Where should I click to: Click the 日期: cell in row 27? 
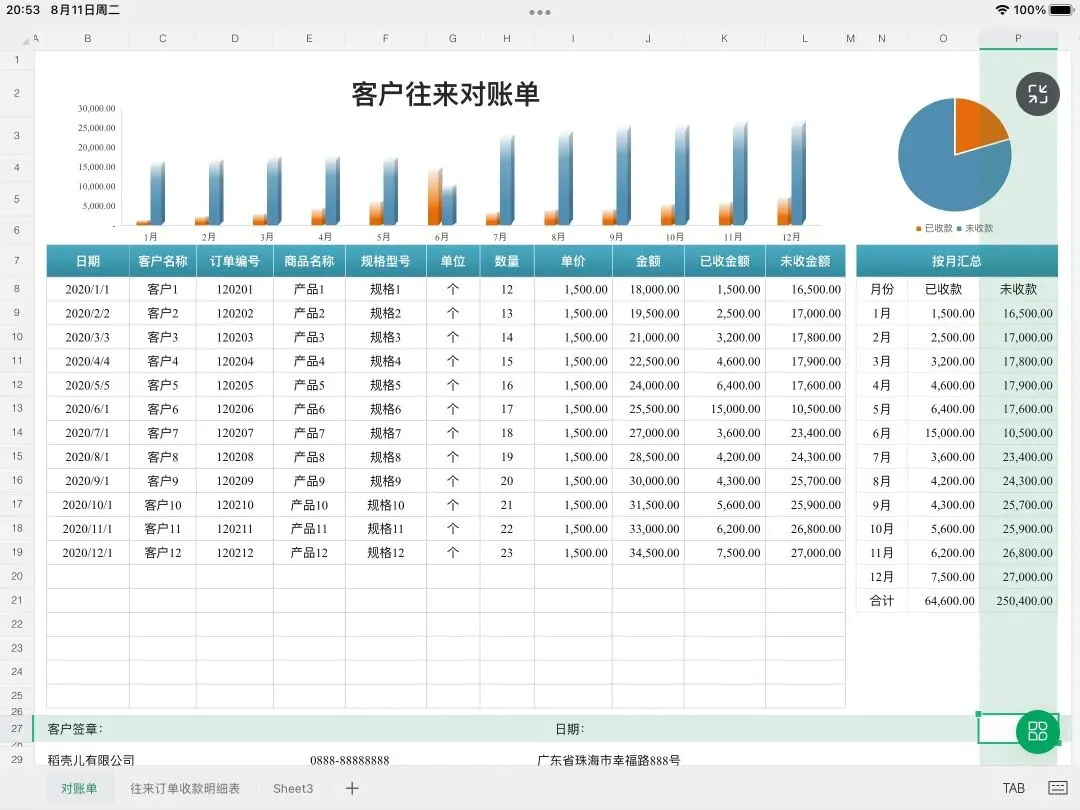570,729
